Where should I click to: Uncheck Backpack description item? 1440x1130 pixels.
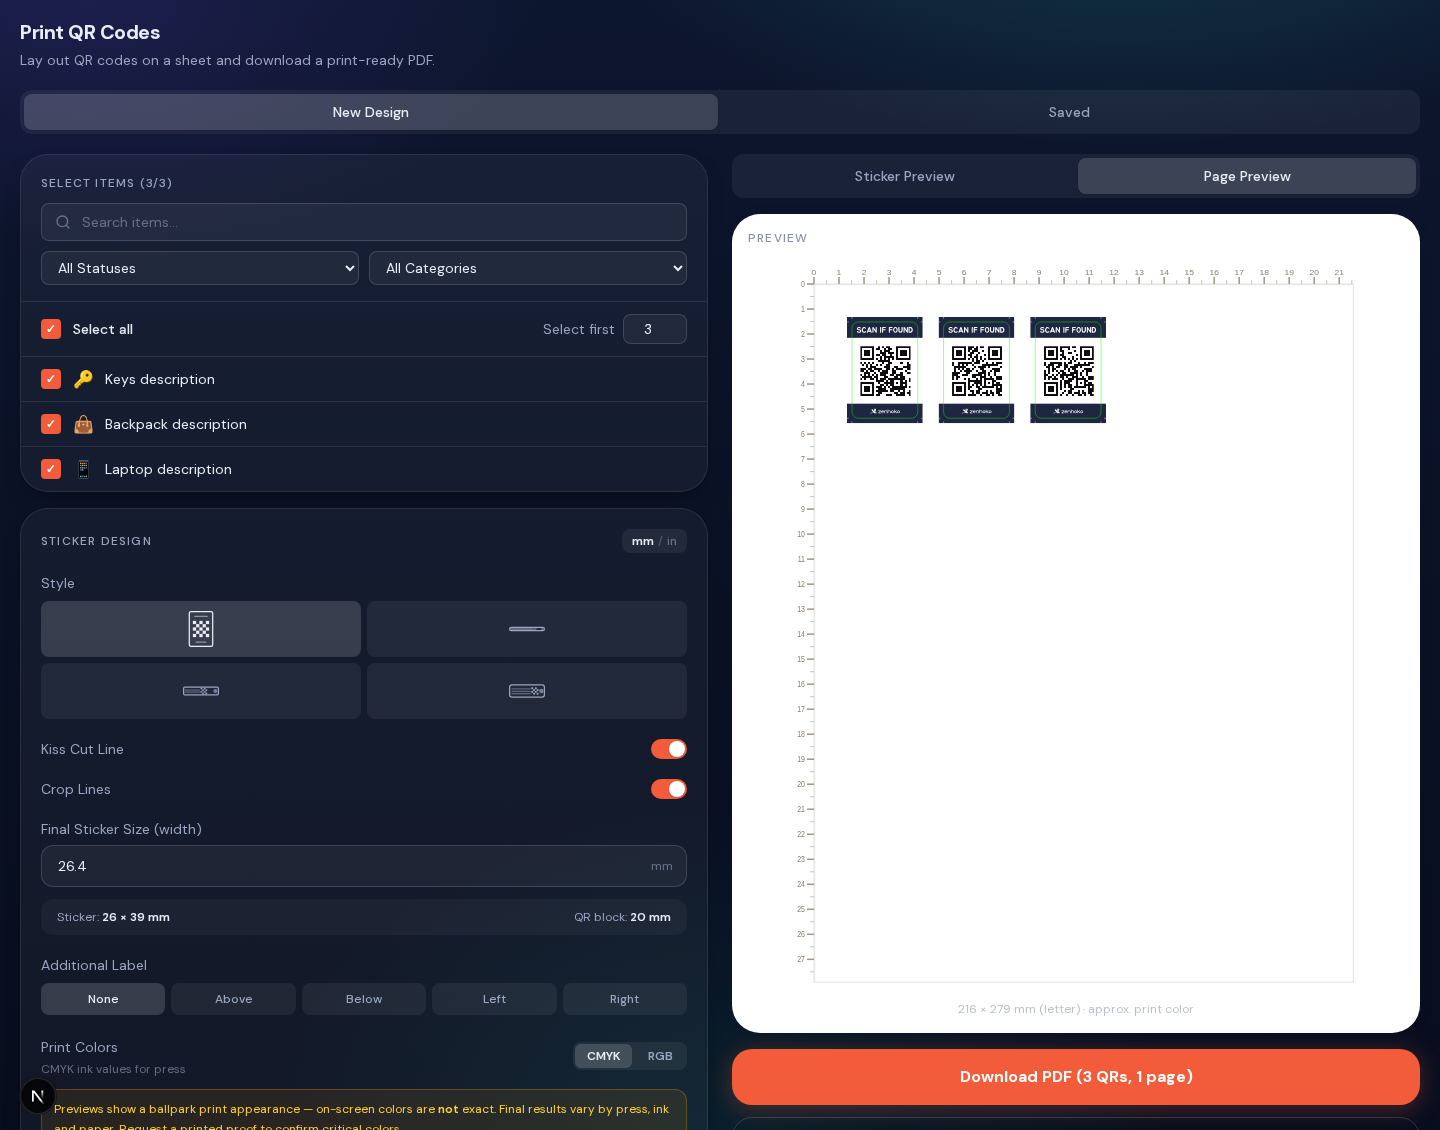[51, 424]
